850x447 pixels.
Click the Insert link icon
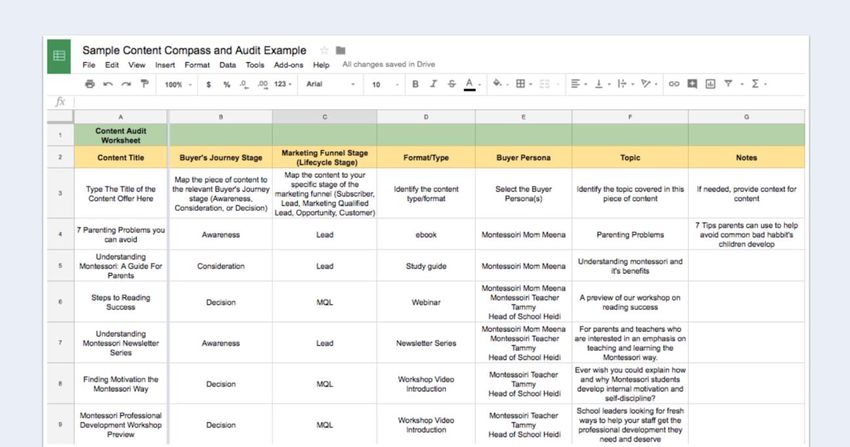point(674,84)
